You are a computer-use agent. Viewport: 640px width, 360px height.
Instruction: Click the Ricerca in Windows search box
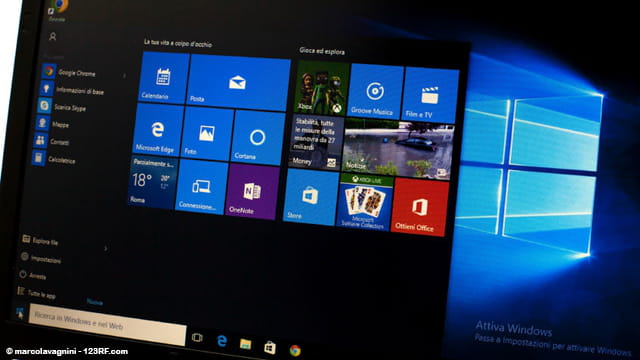[108, 325]
